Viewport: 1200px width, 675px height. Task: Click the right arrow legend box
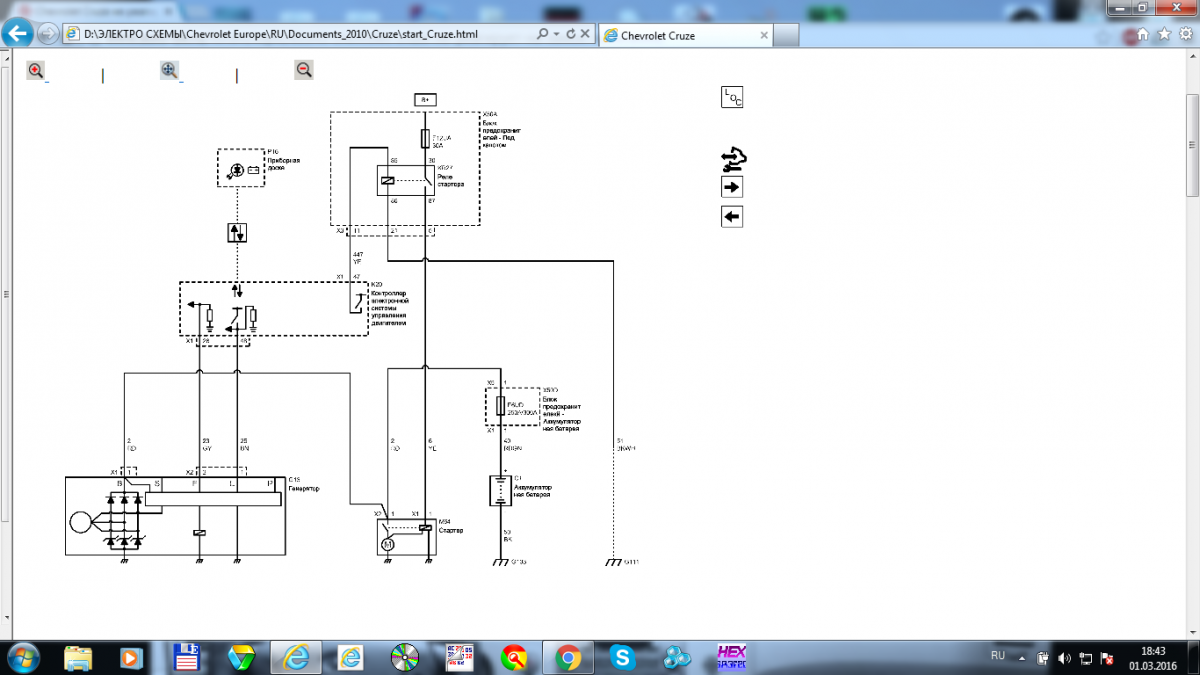732,187
